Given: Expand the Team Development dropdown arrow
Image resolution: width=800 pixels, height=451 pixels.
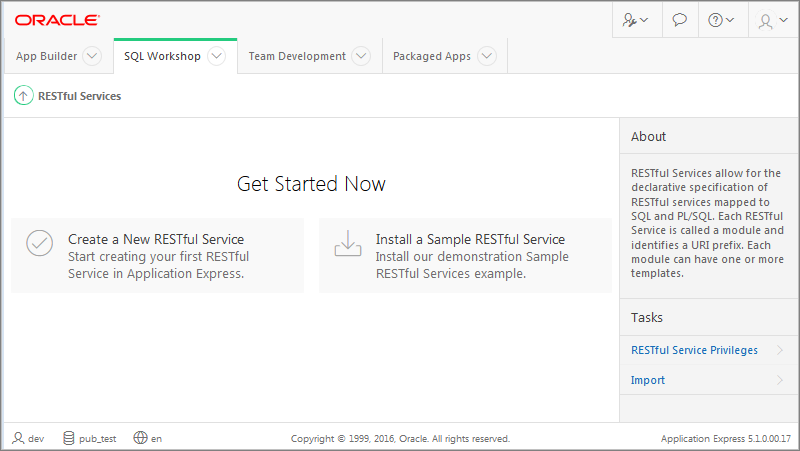Looking at the screenshot, I should (x=361, y=56).
